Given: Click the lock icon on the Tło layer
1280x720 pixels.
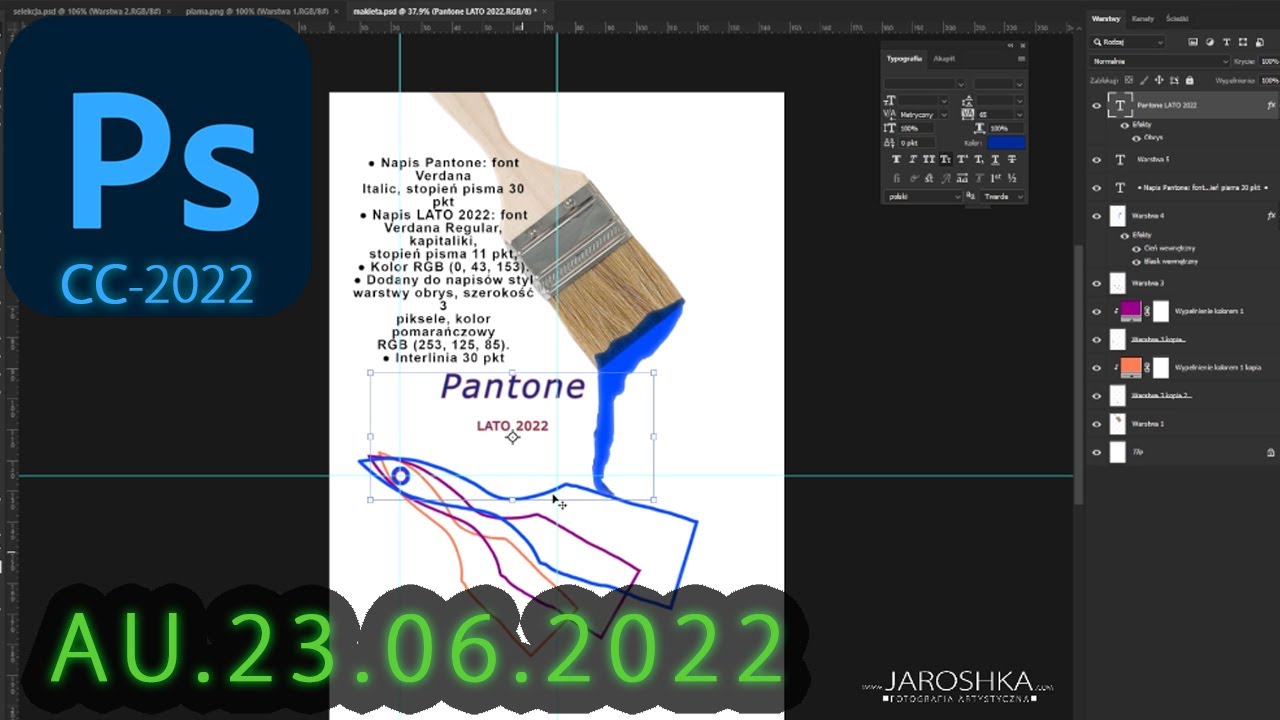Looking at the screenshot, I should coord(1271,453).
